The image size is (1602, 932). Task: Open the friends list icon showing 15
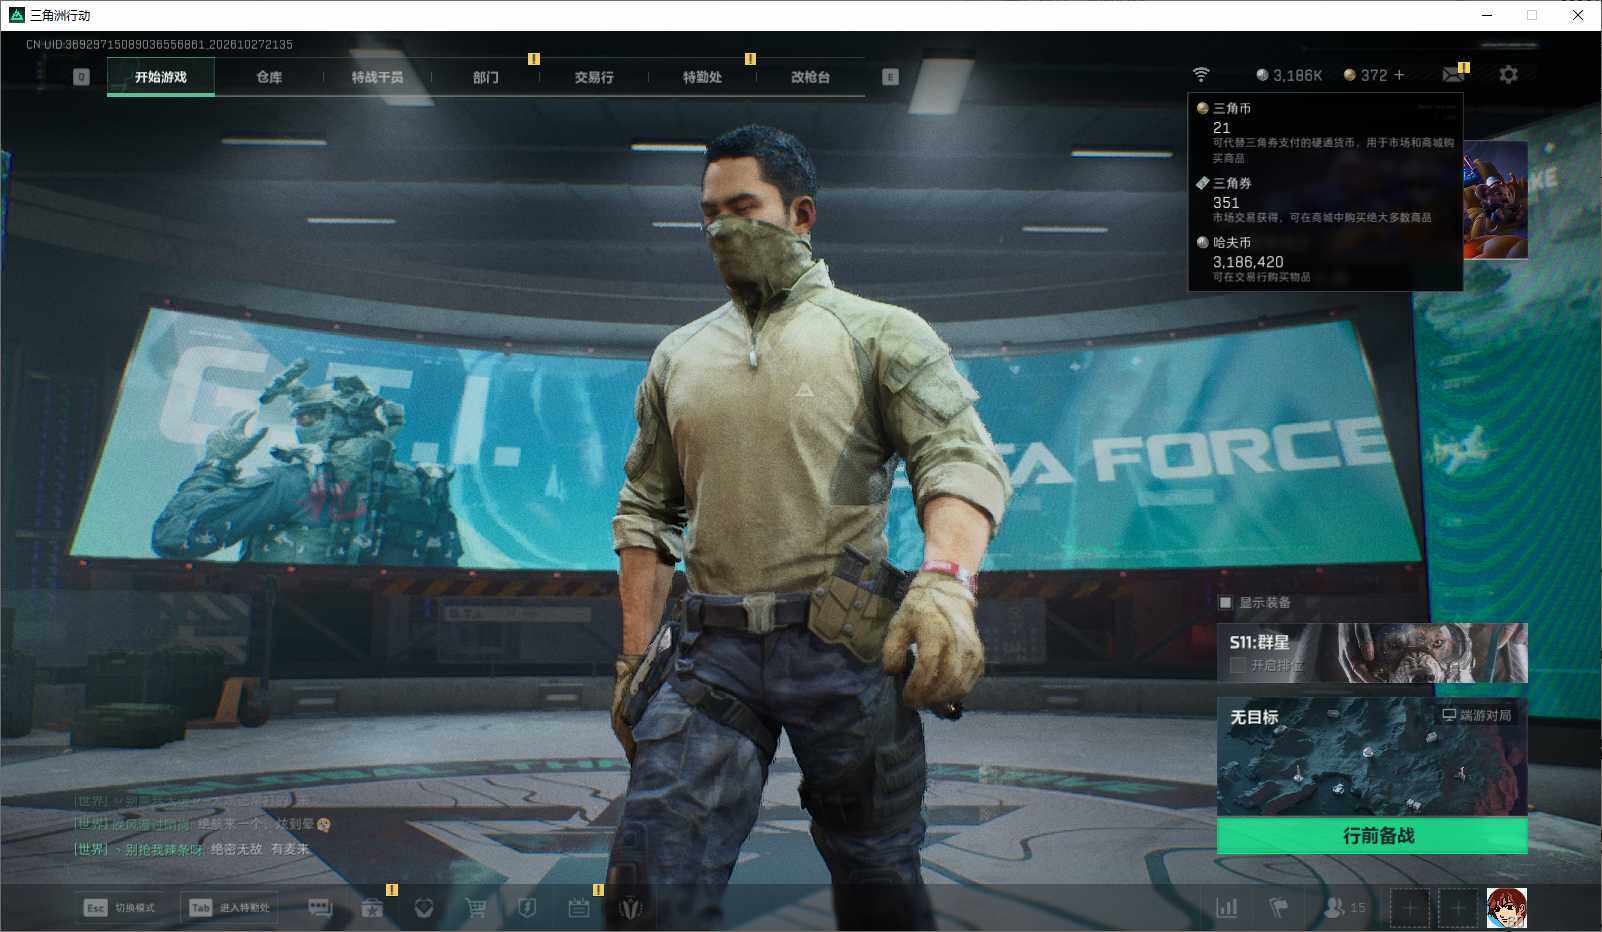coord(1343,908)
